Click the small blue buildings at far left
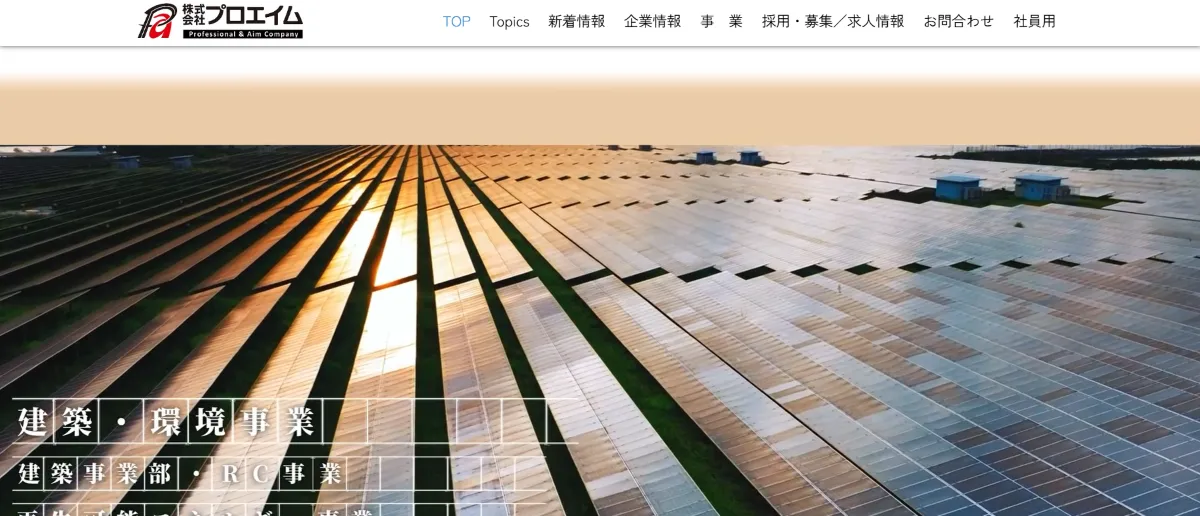1200x516 pixels. point(150,161)
